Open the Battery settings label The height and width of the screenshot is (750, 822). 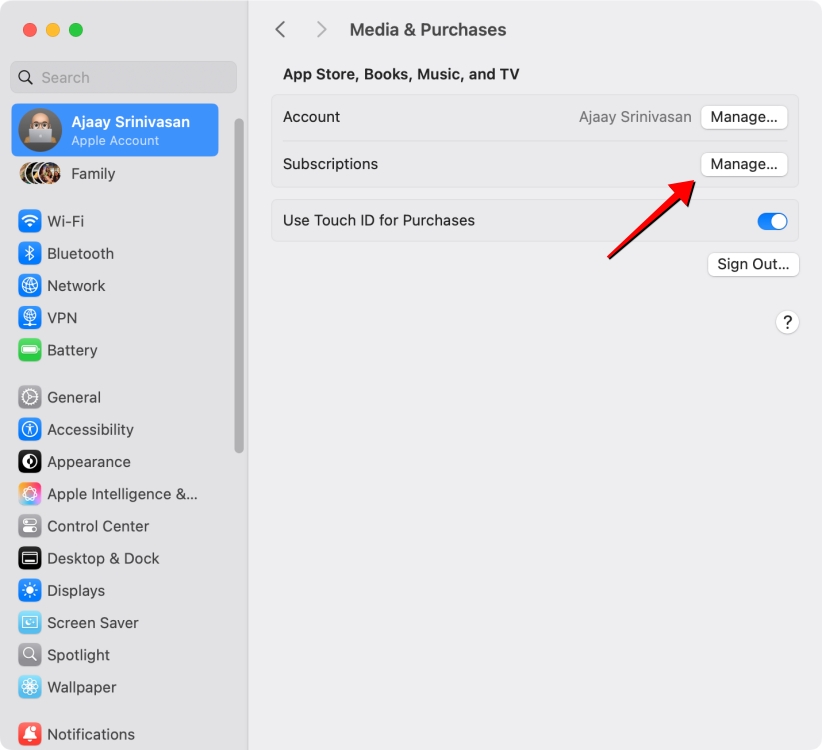72,350
